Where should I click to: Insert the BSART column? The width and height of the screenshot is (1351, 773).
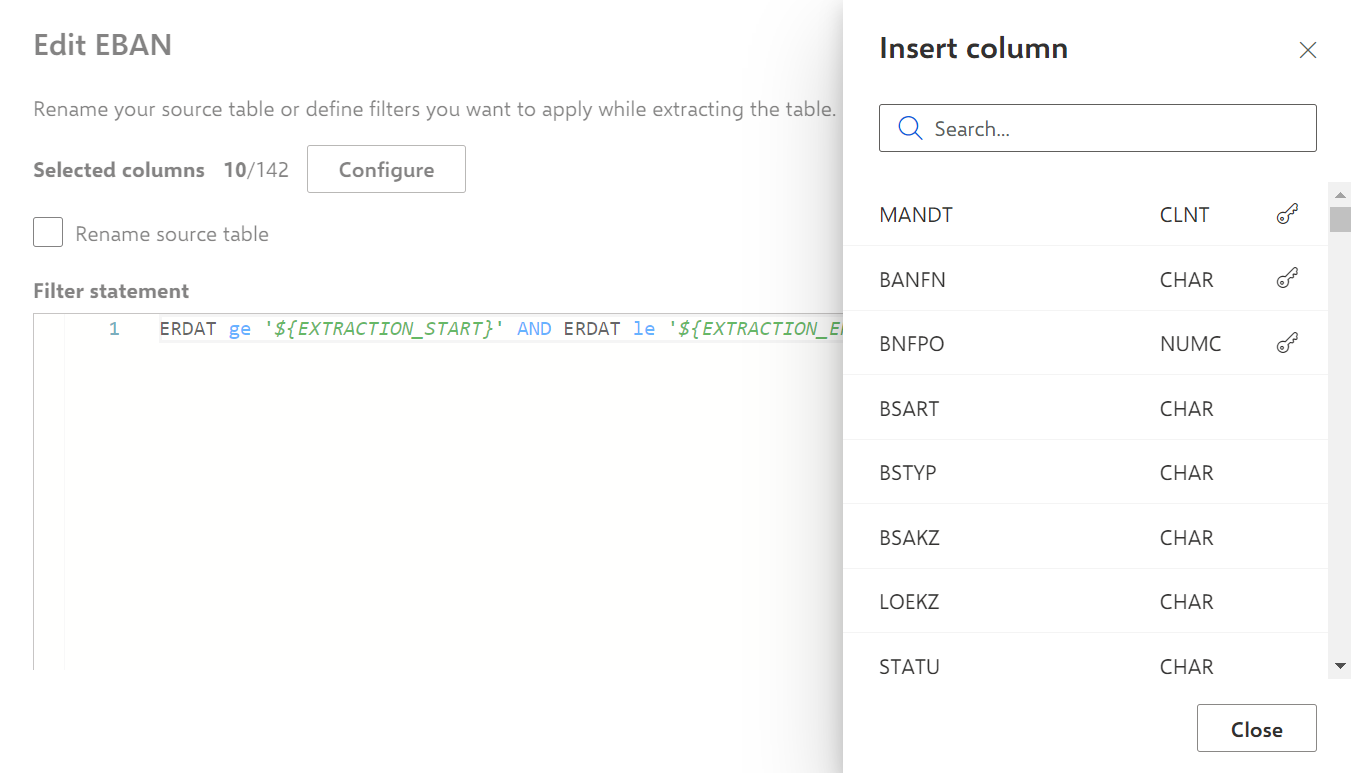tap(1086, 408)
